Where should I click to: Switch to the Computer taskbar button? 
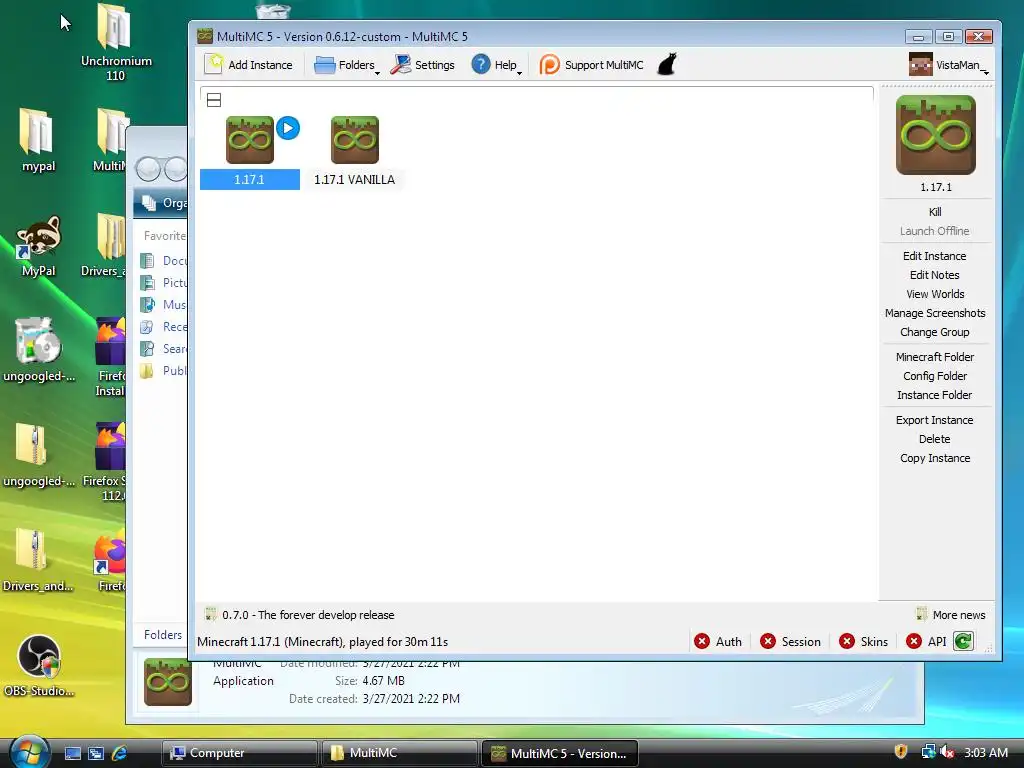[239, 753]
